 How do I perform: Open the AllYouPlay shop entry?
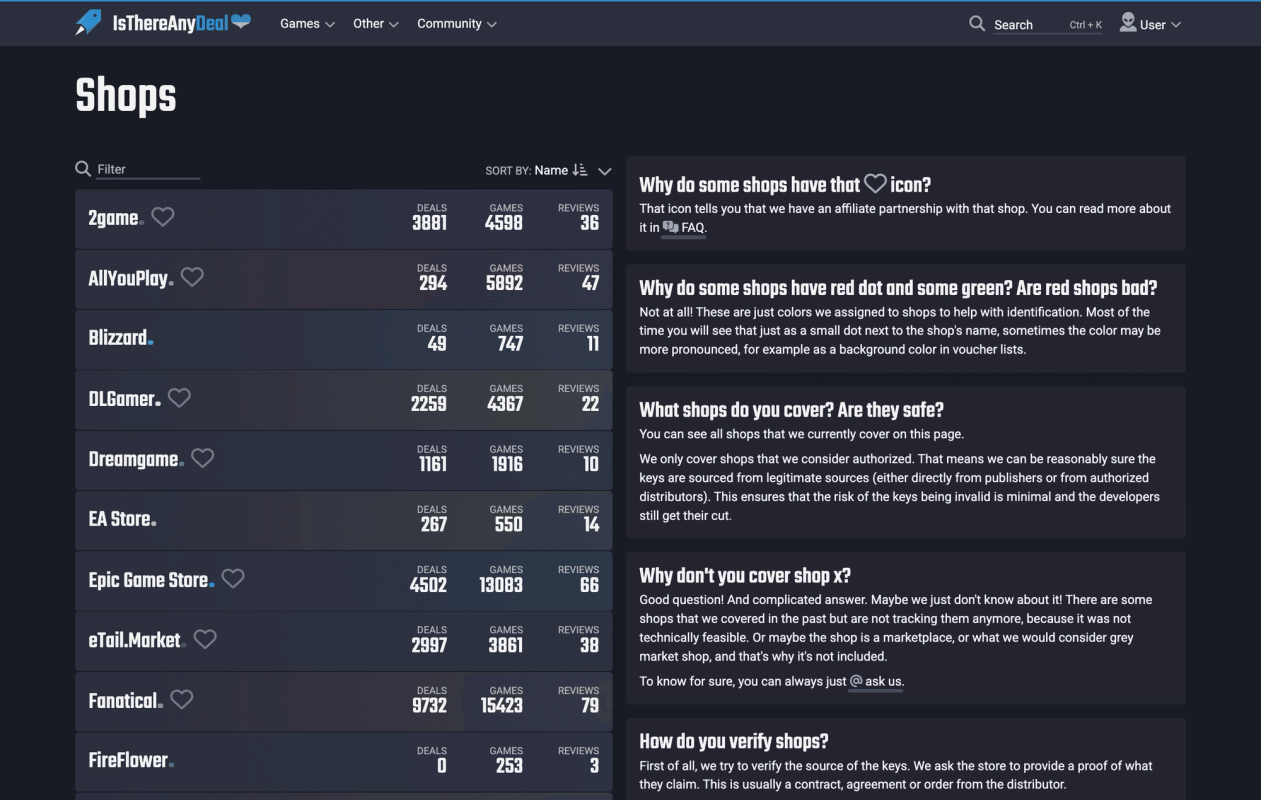344,279
